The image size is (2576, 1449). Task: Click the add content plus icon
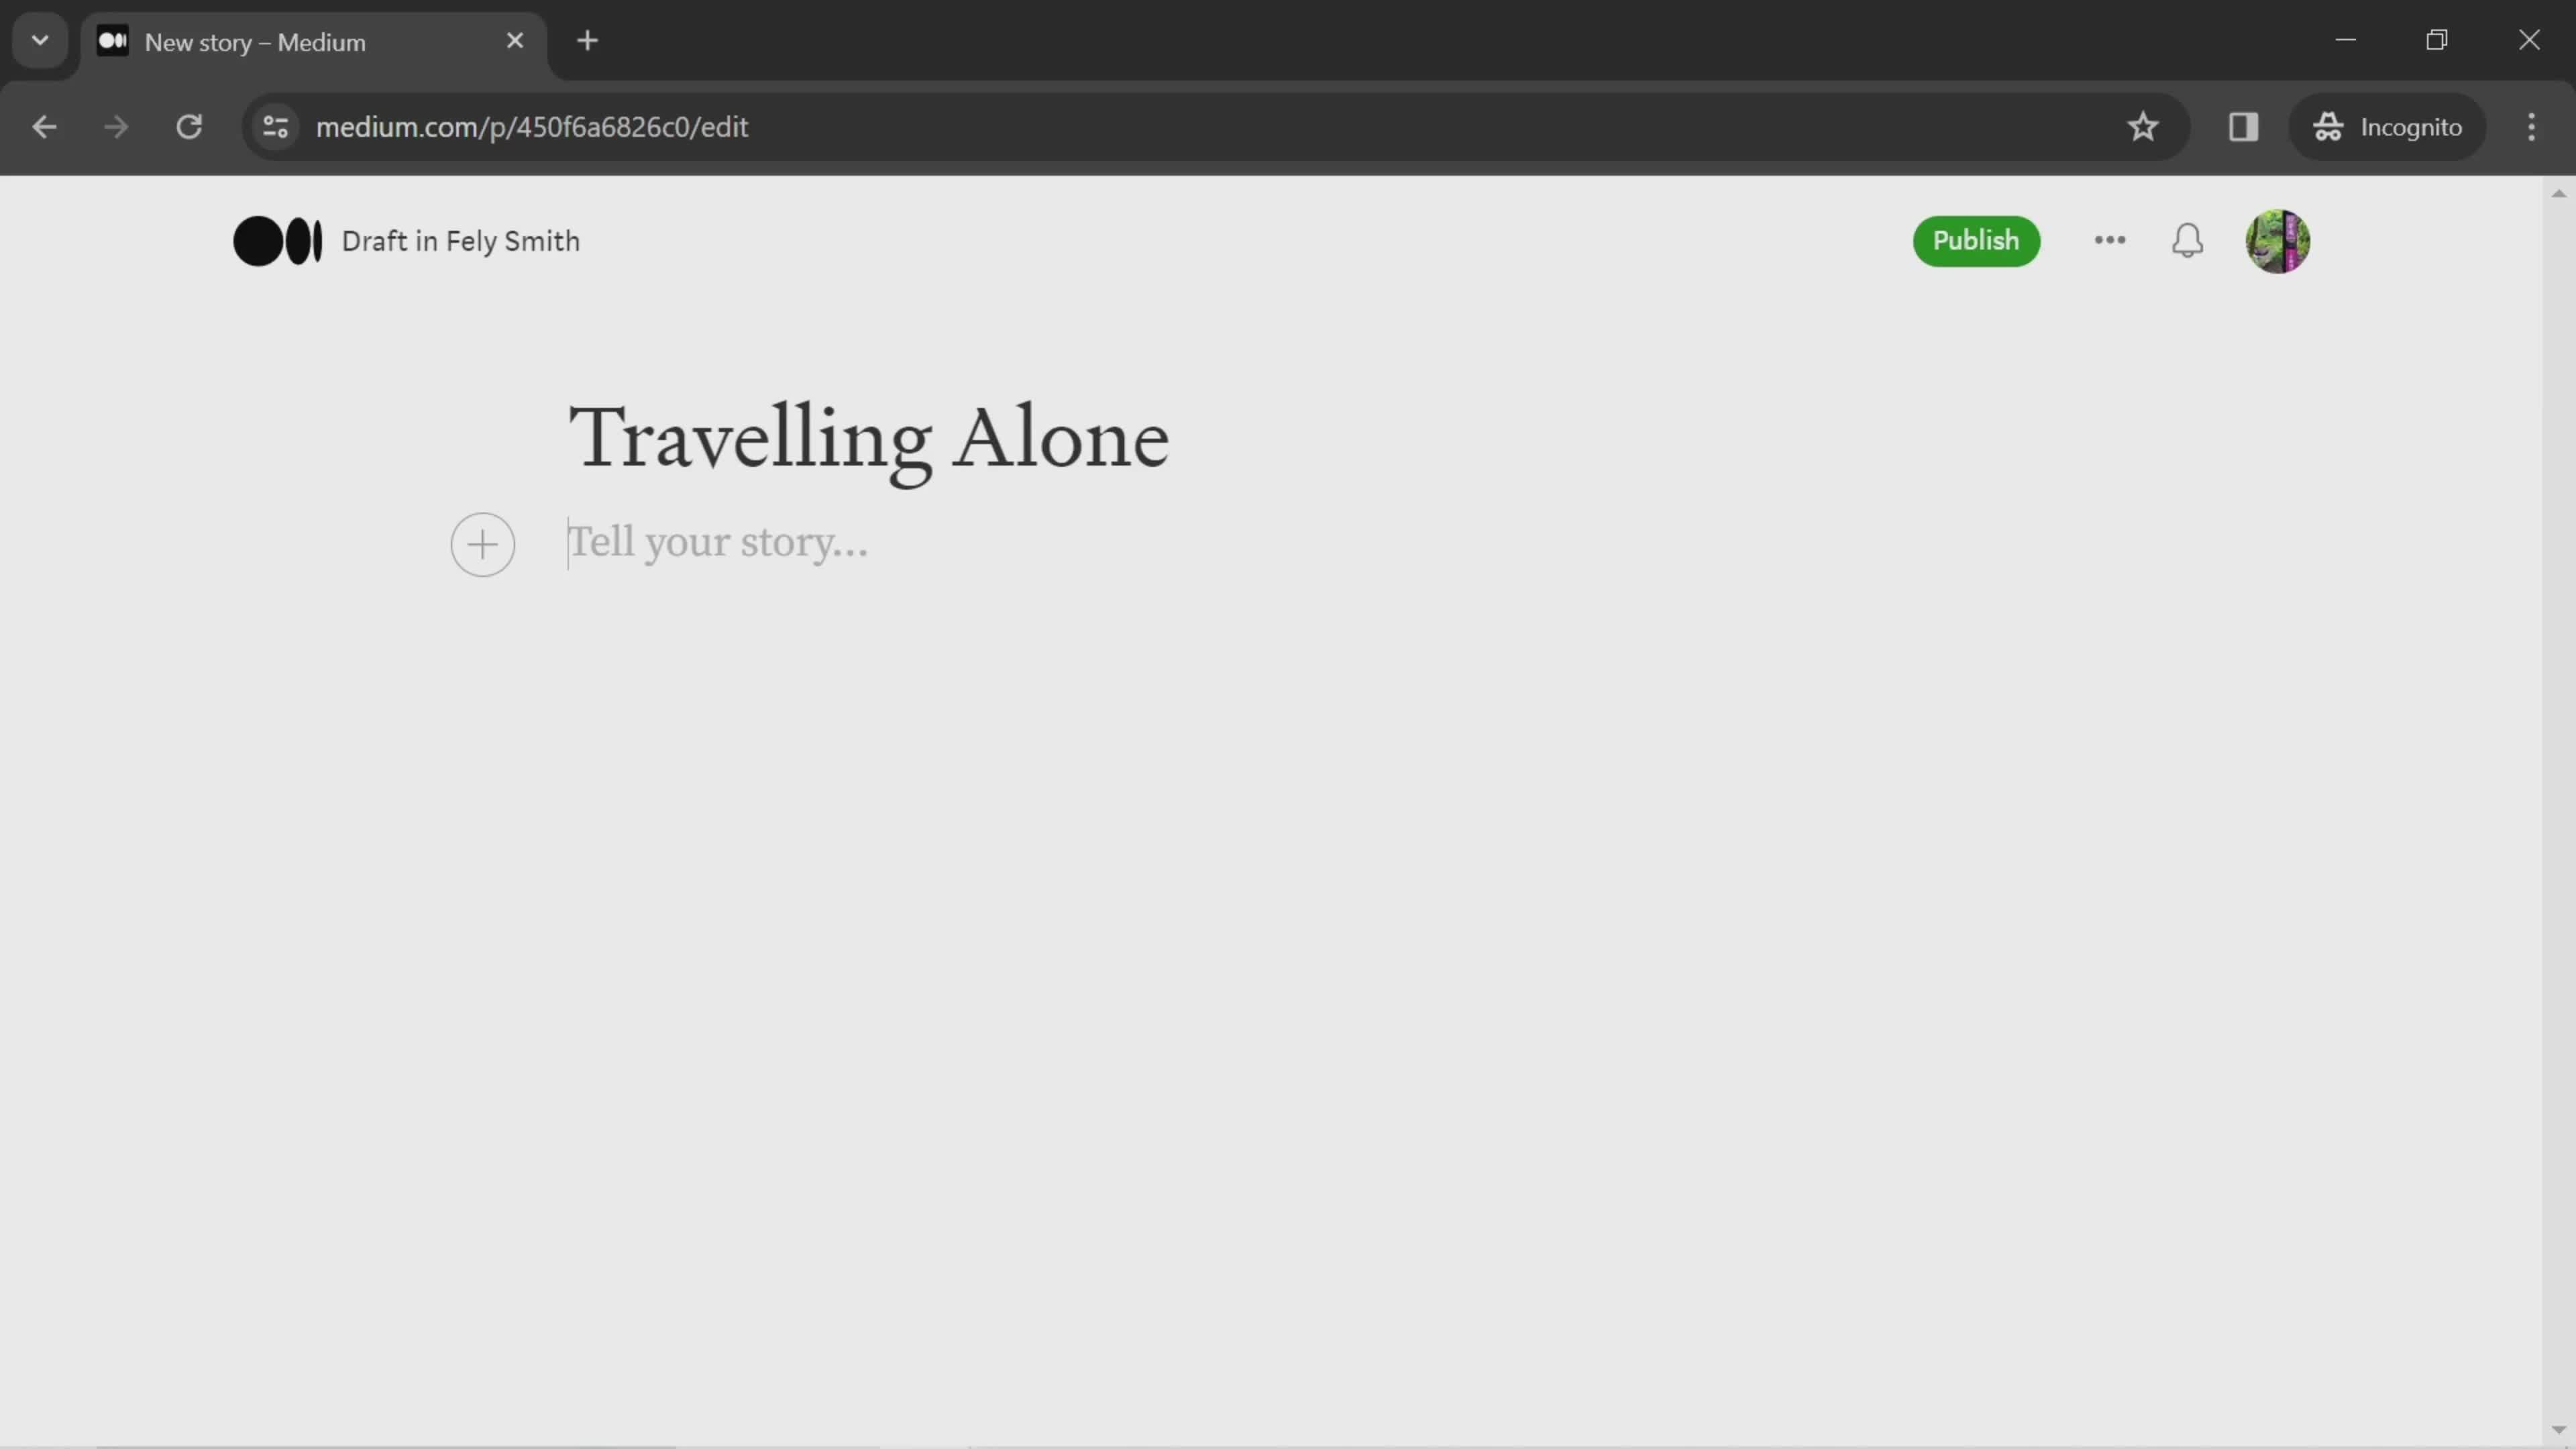click(x=481, y=545)
